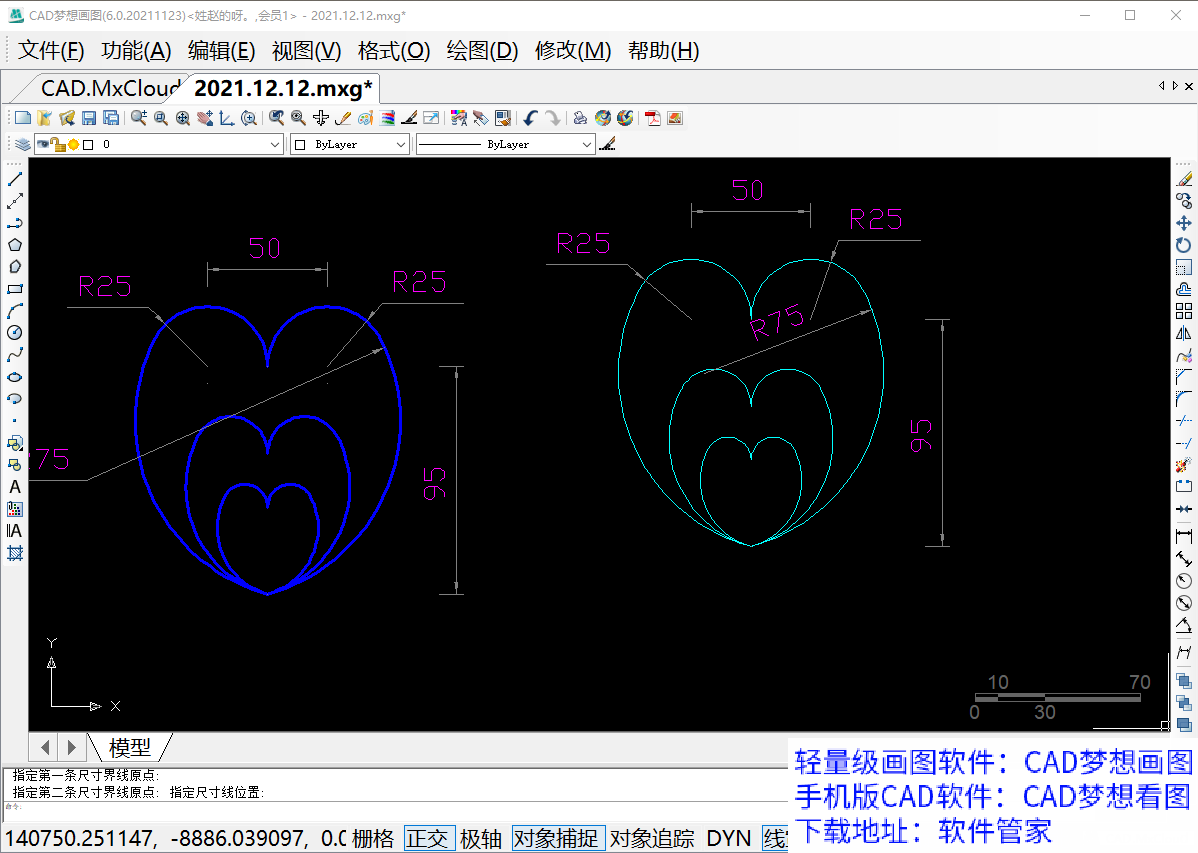Screen dimensions: 1198x853
Task: Open the ByLayer color dropdown
Action: tap(401, 144)
